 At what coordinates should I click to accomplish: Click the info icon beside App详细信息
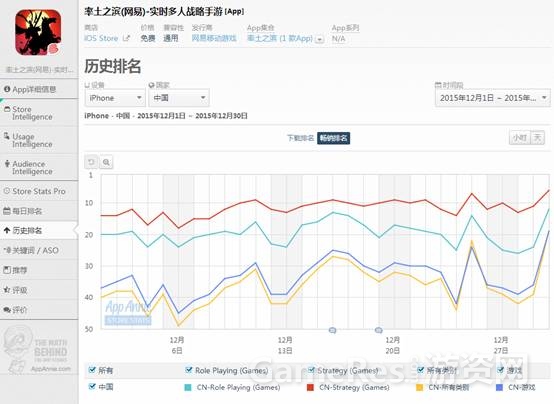pos(7,89)
